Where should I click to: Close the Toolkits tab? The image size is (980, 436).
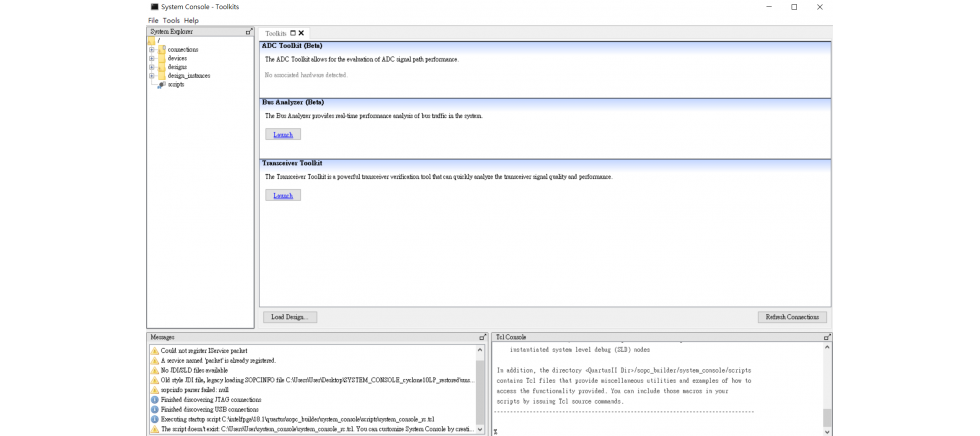point(301,33)
